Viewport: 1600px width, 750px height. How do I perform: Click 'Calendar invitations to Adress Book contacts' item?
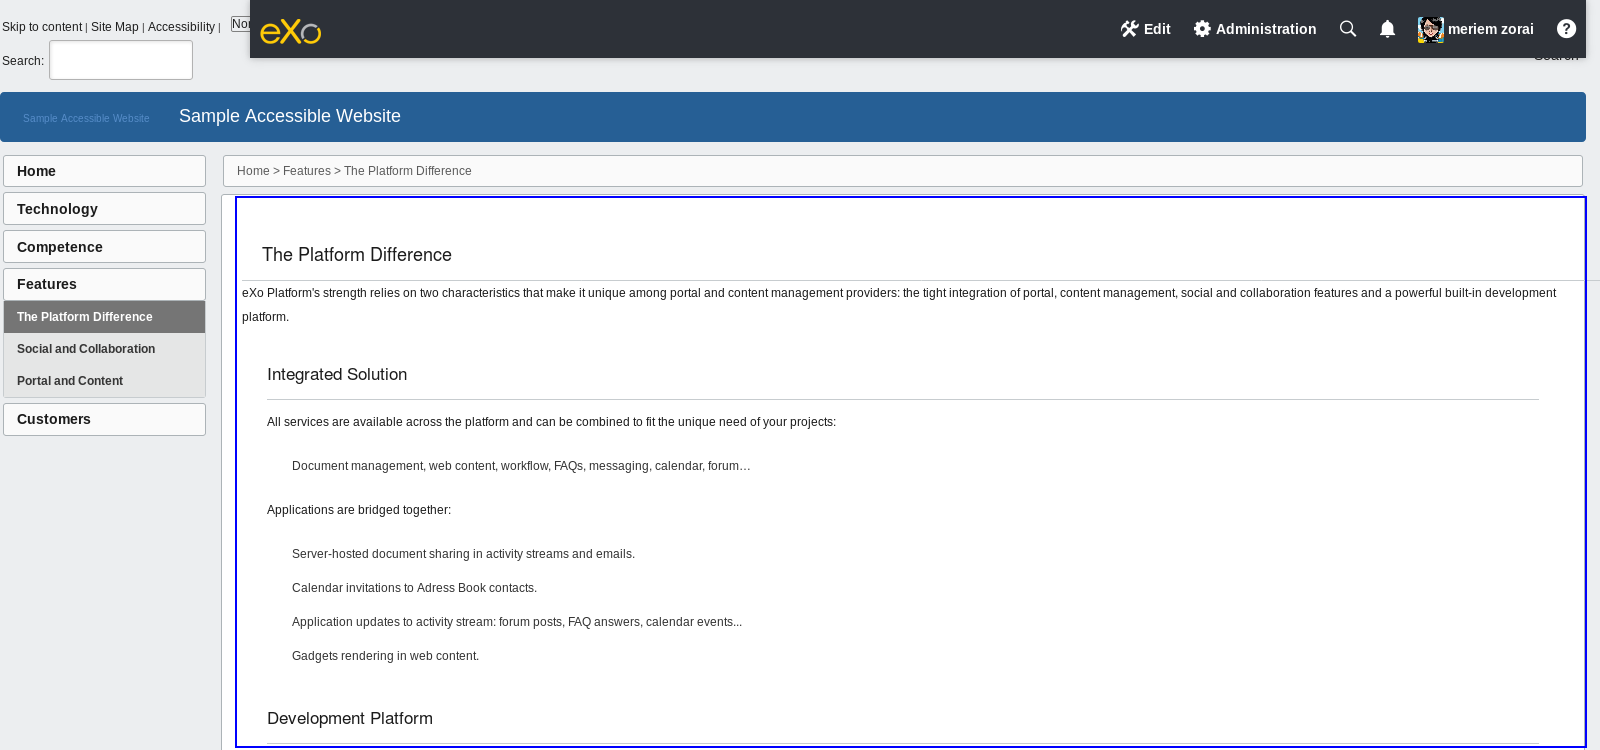pyautogui.click(x=414, y=588)
